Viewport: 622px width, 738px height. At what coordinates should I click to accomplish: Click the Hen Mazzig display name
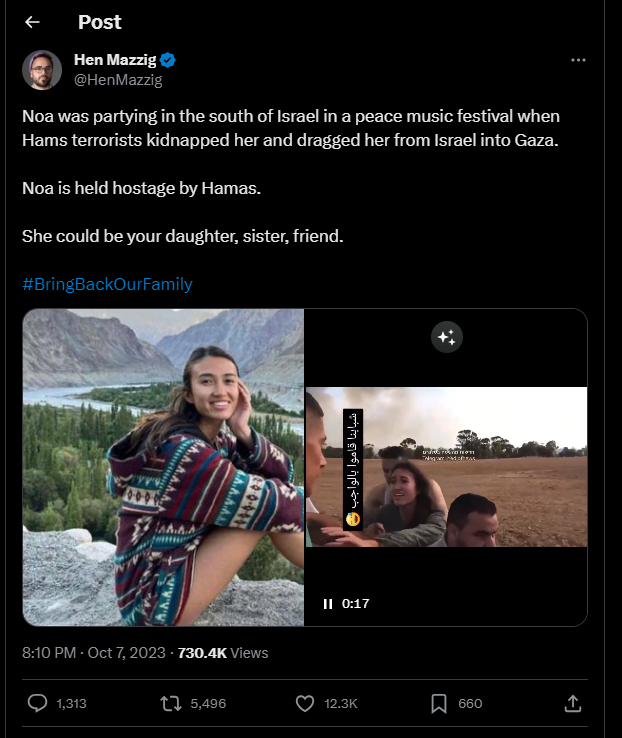pyautogui.click(x=116, y=60)
